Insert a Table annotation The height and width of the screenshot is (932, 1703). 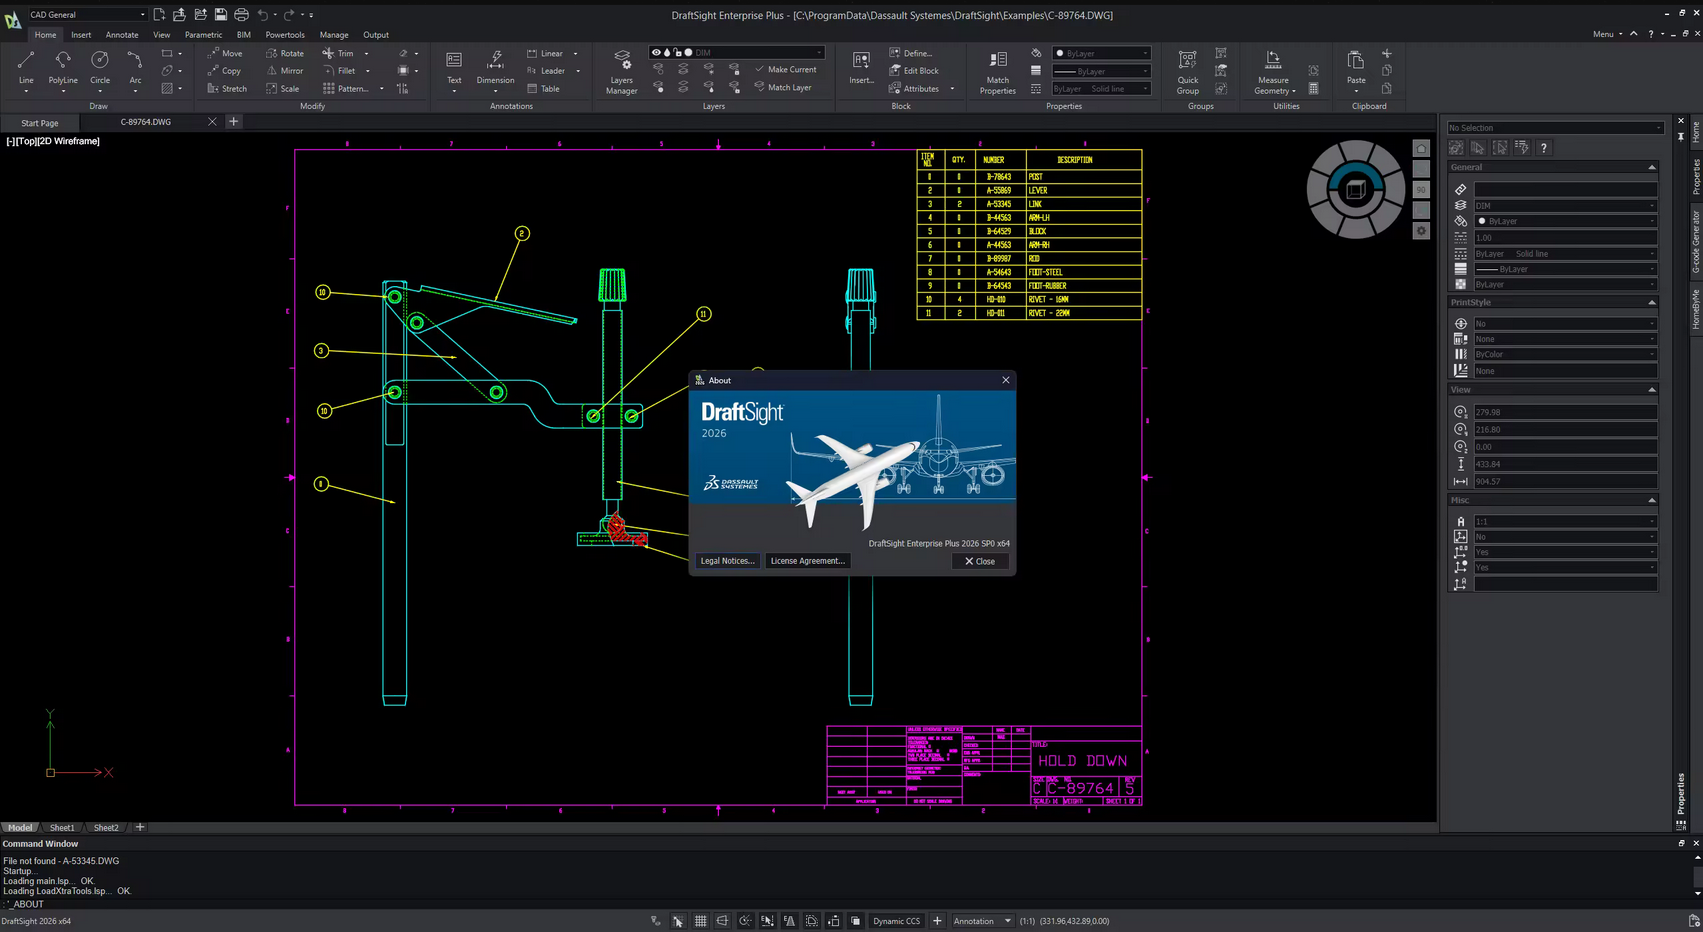(544, 89)
